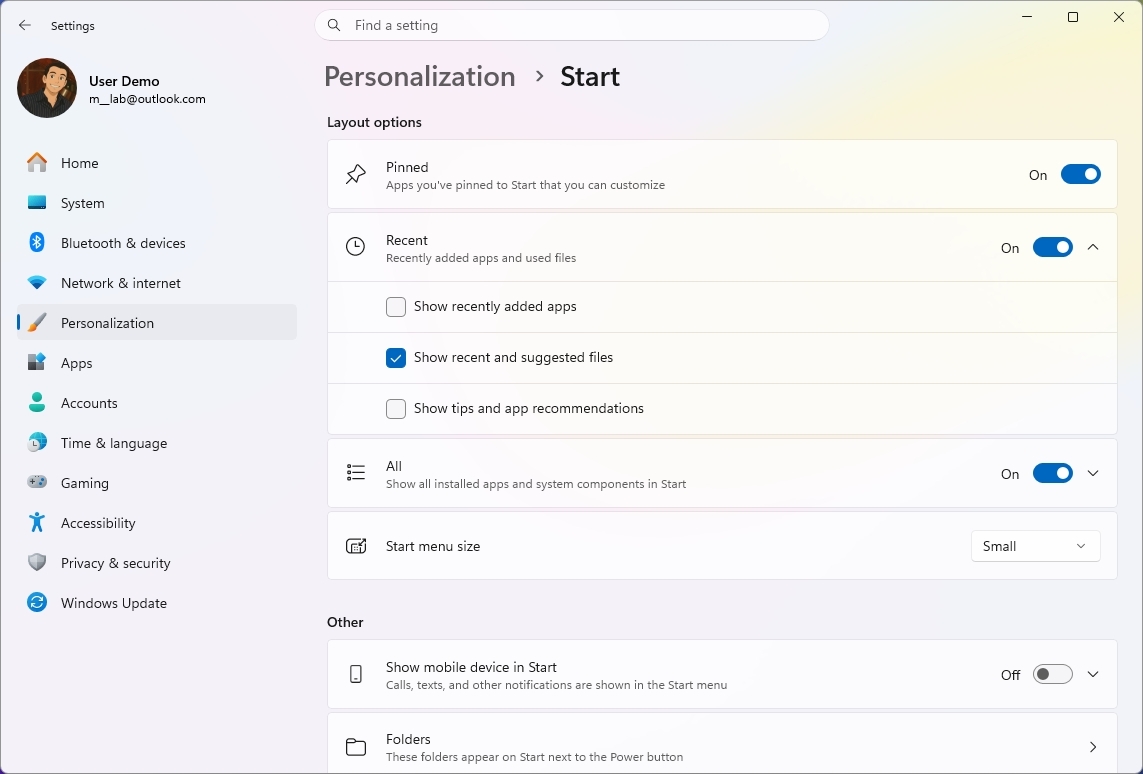The image size is (1143, 774).
Task: Click the folder icon beside Folders
Action: click(356, 747)
